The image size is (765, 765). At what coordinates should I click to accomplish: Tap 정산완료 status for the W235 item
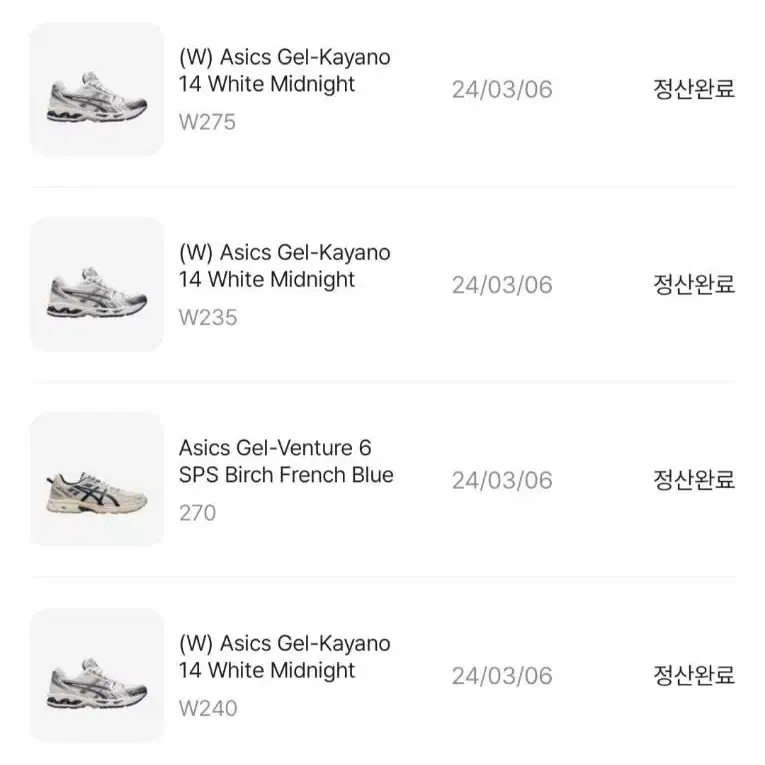click(694, 285)
